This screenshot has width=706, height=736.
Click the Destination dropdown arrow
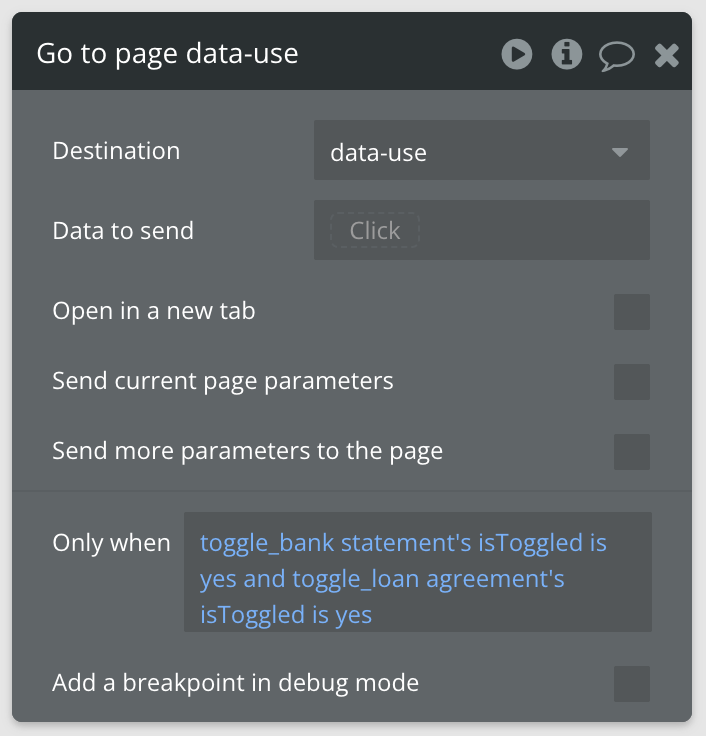point(620,152)
